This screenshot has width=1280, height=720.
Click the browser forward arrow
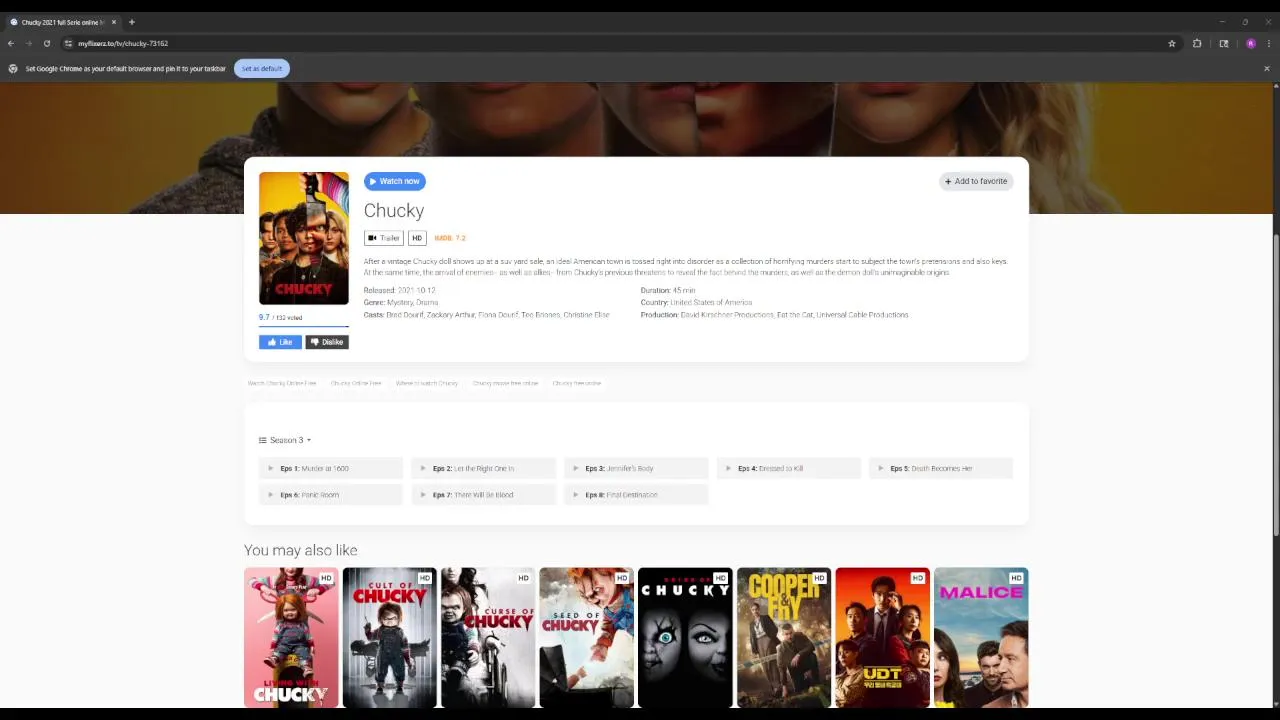tap(28, 44)
